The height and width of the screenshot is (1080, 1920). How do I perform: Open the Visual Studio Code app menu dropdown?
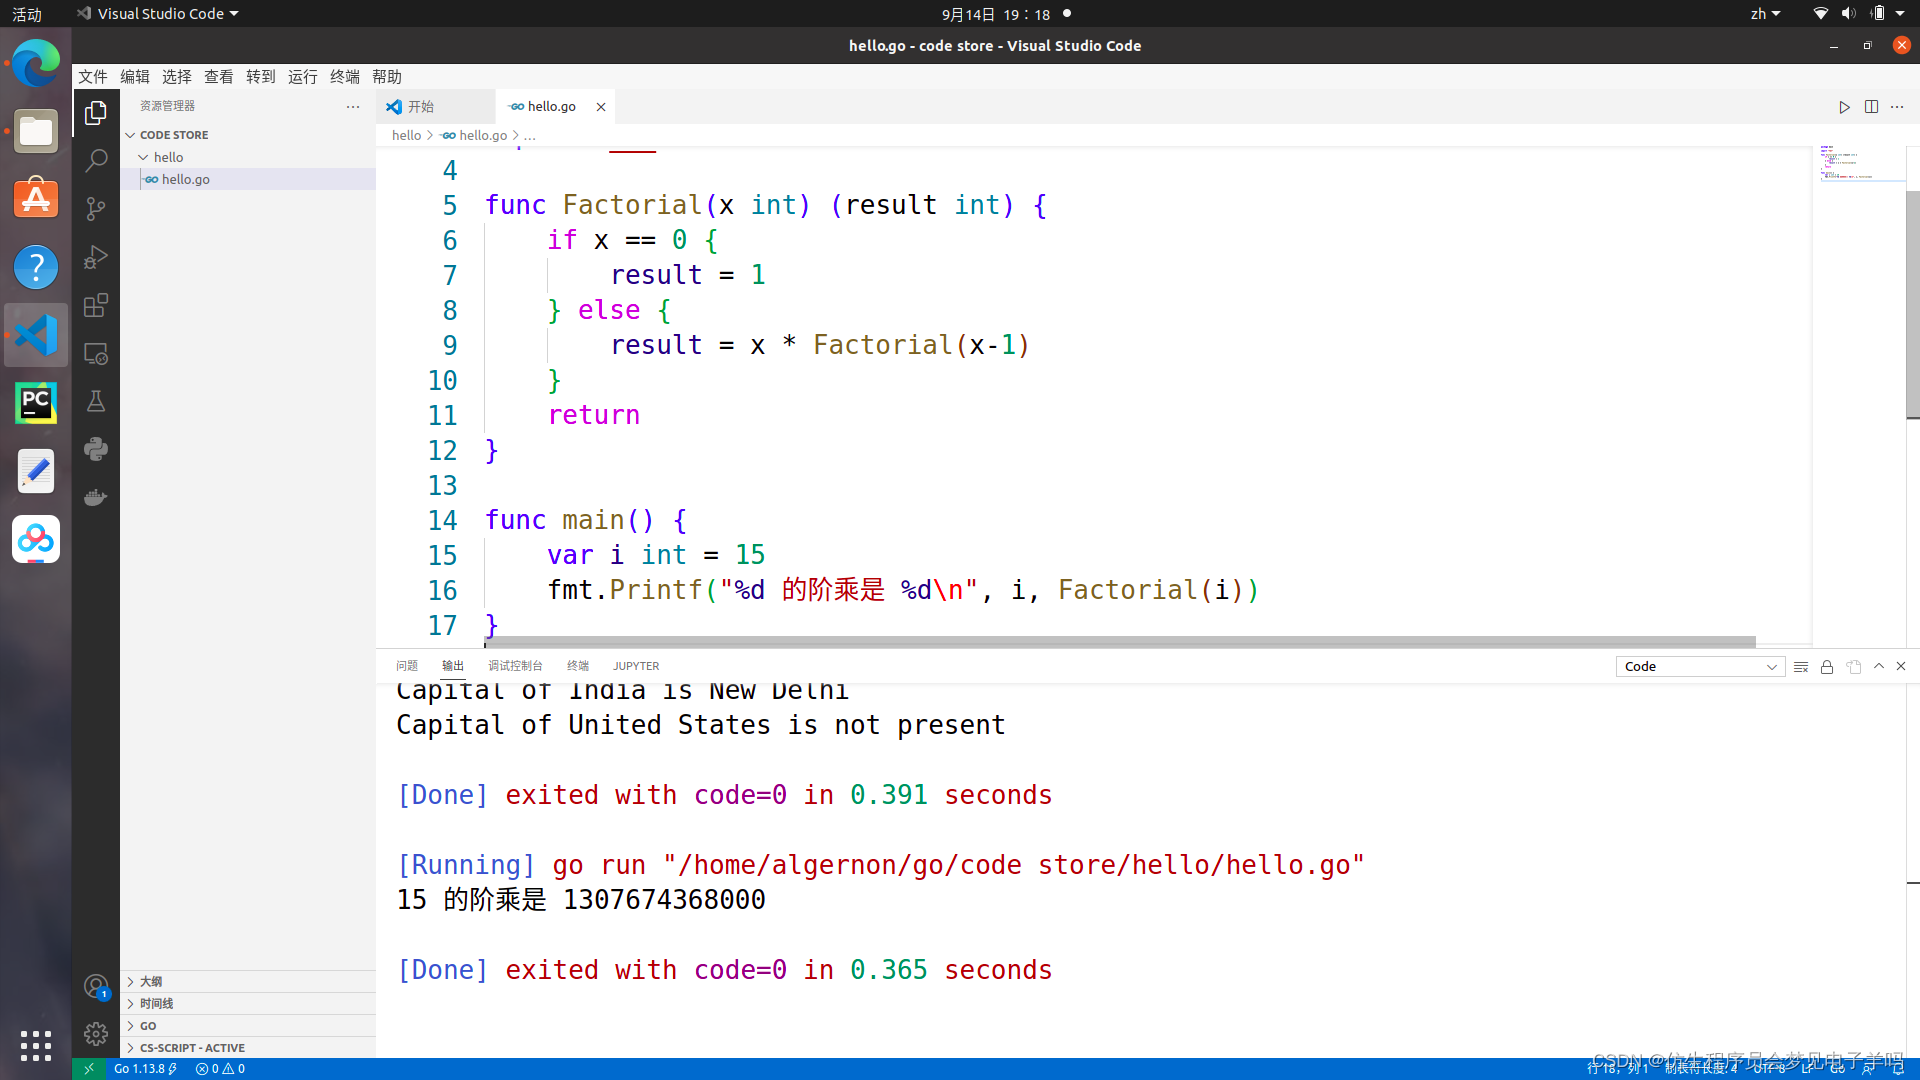158,14
